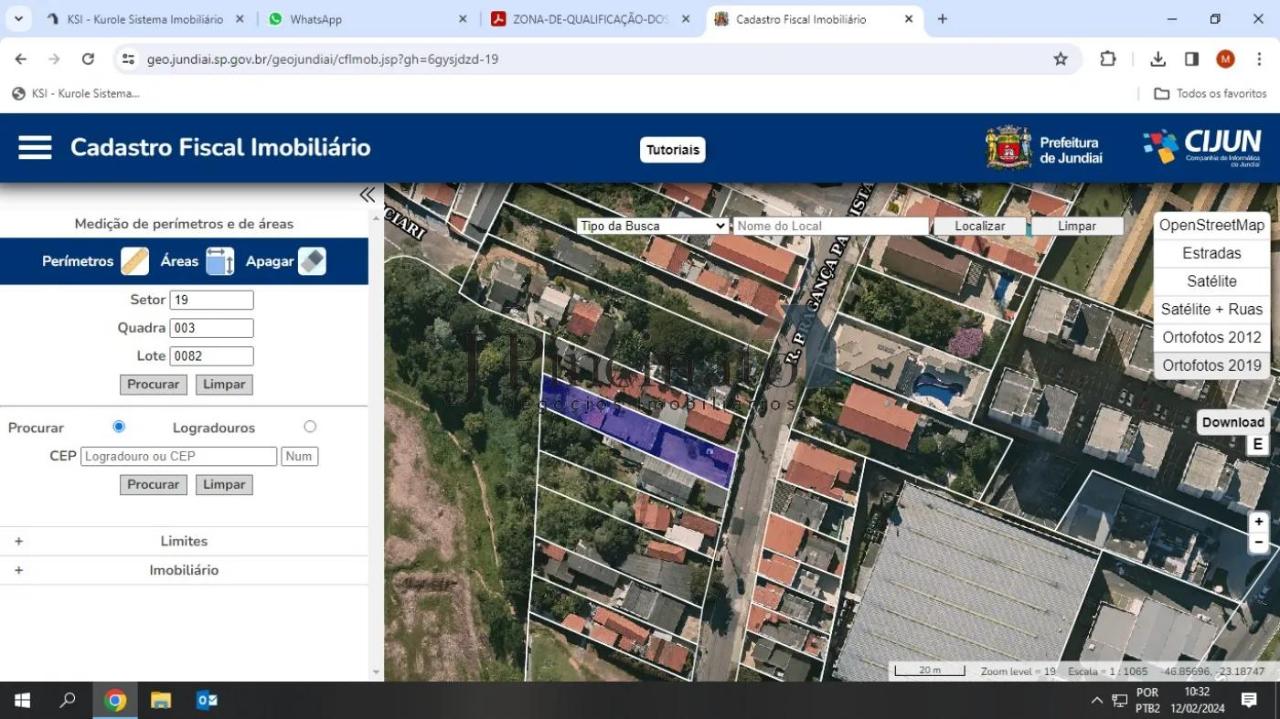Select the Áreas measurement tool icon
This screenshot has height=719, width=1280.
coord(220,261)
